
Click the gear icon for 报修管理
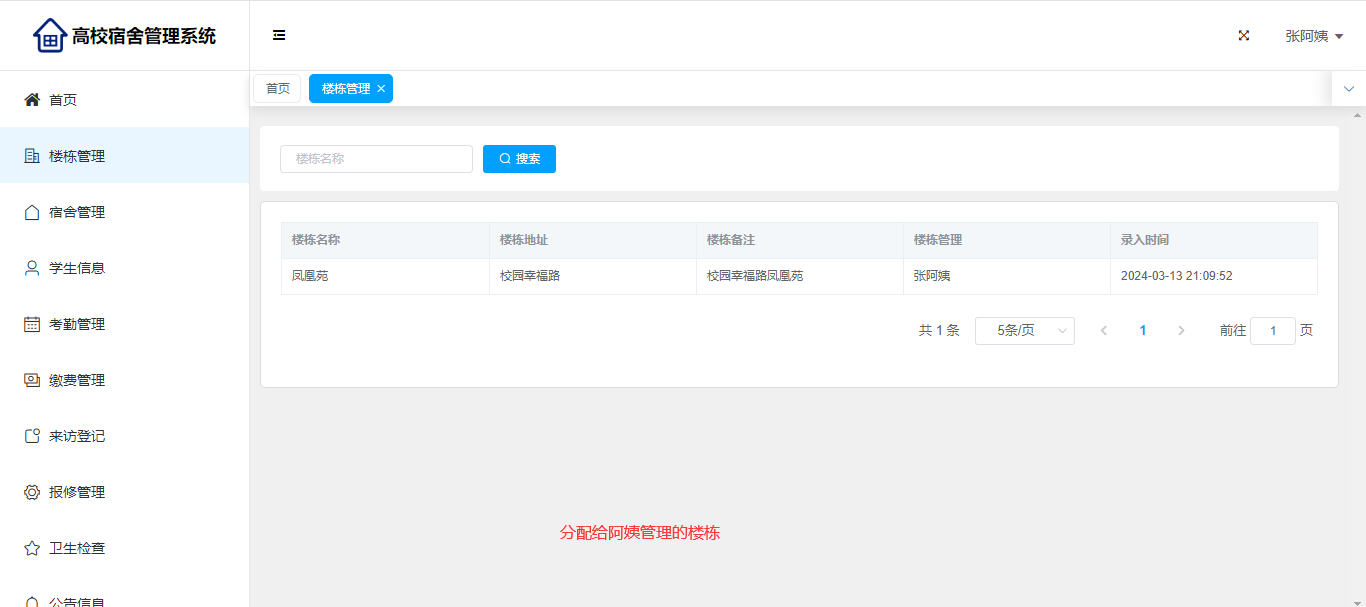(x=32, y=492)
